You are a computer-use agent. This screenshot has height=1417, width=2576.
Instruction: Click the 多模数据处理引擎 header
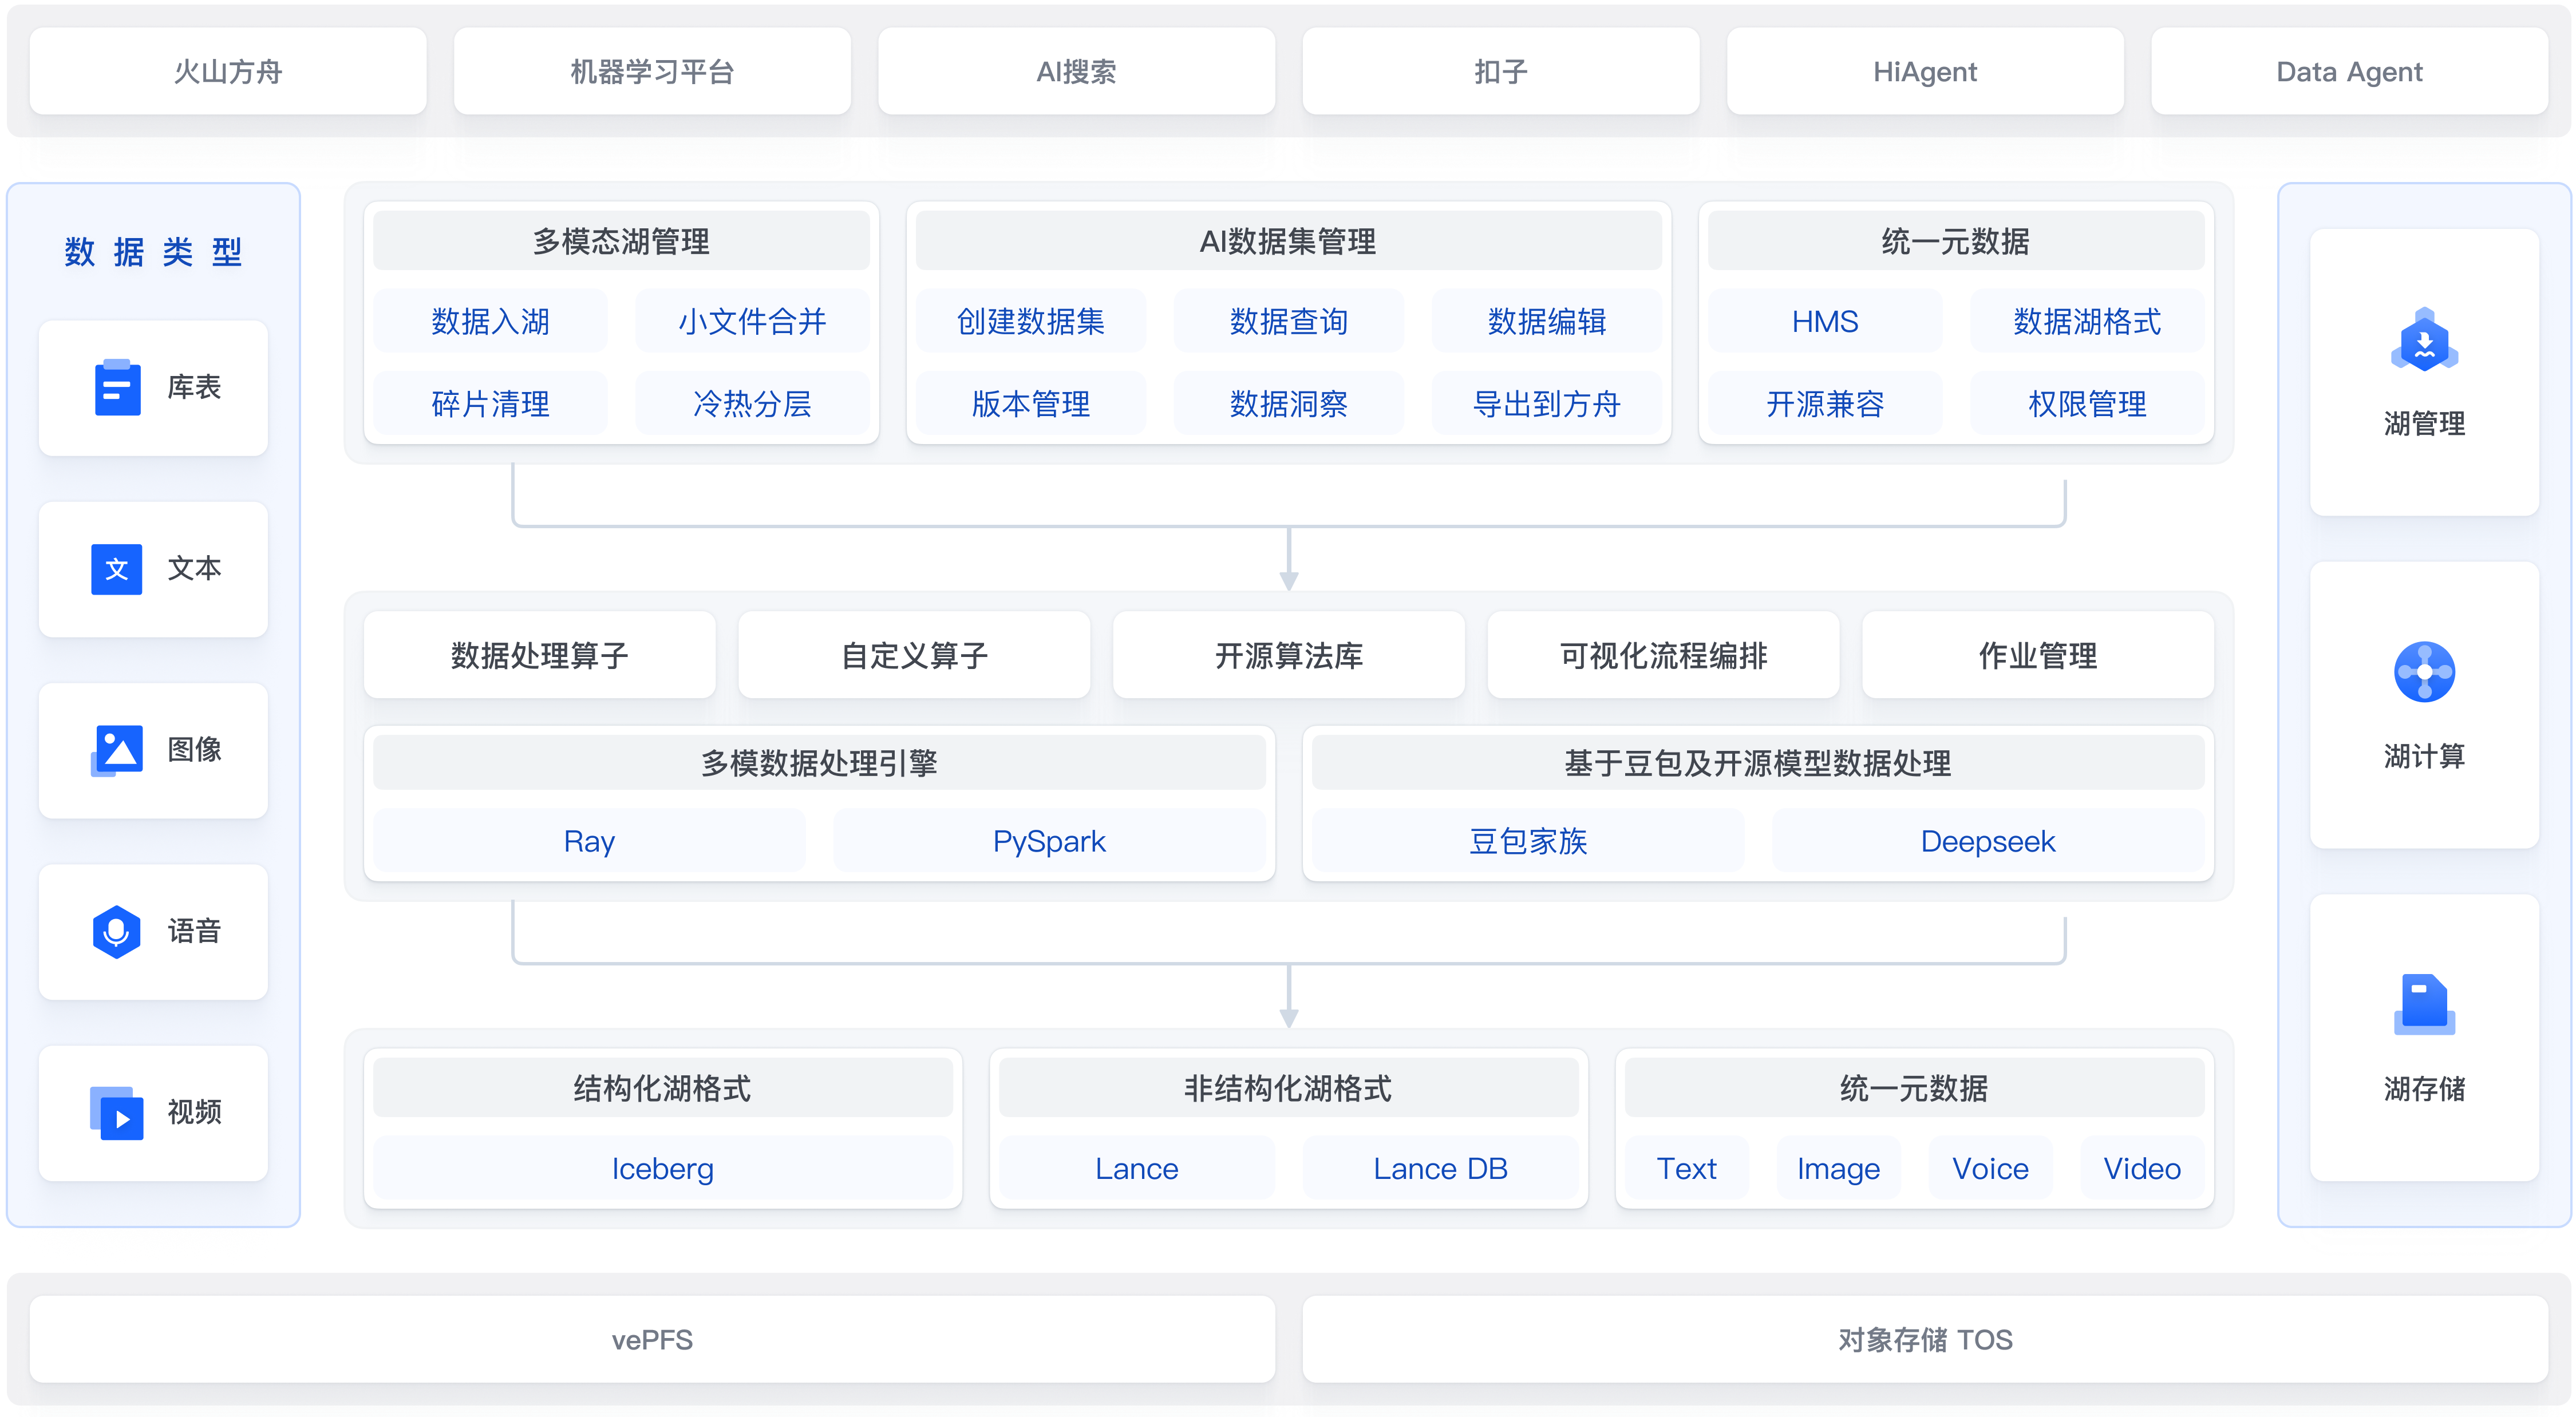[819, 763]
